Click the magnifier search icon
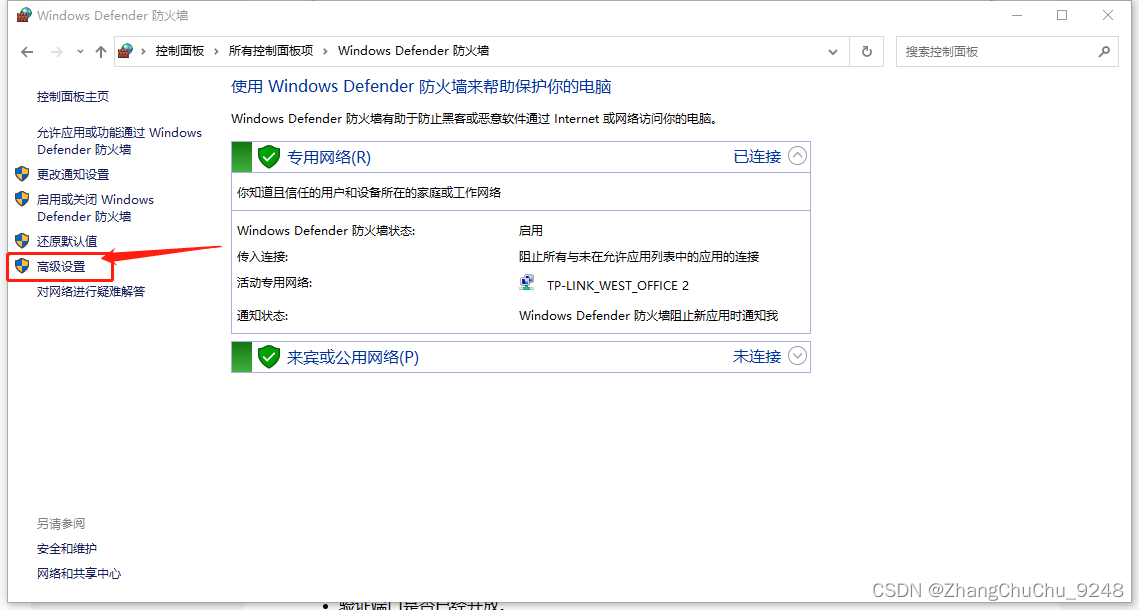The width and height of the screenshot is (1139, 610). 1104,52
